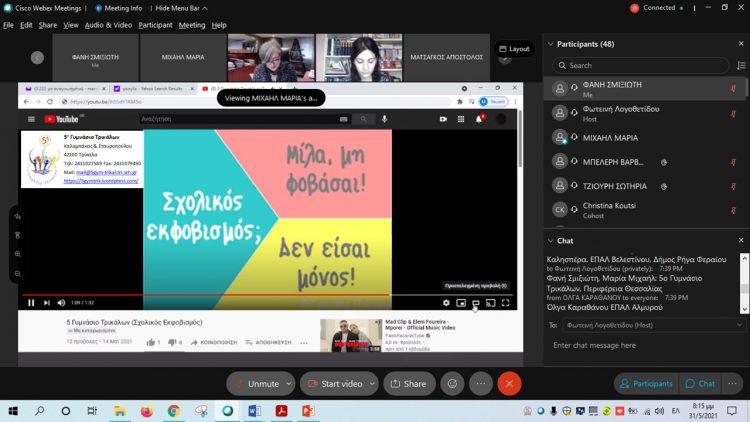Open Meeting Info
Image resolution: width=750 pixels, height=422 pixels.
tap(119, 8)
